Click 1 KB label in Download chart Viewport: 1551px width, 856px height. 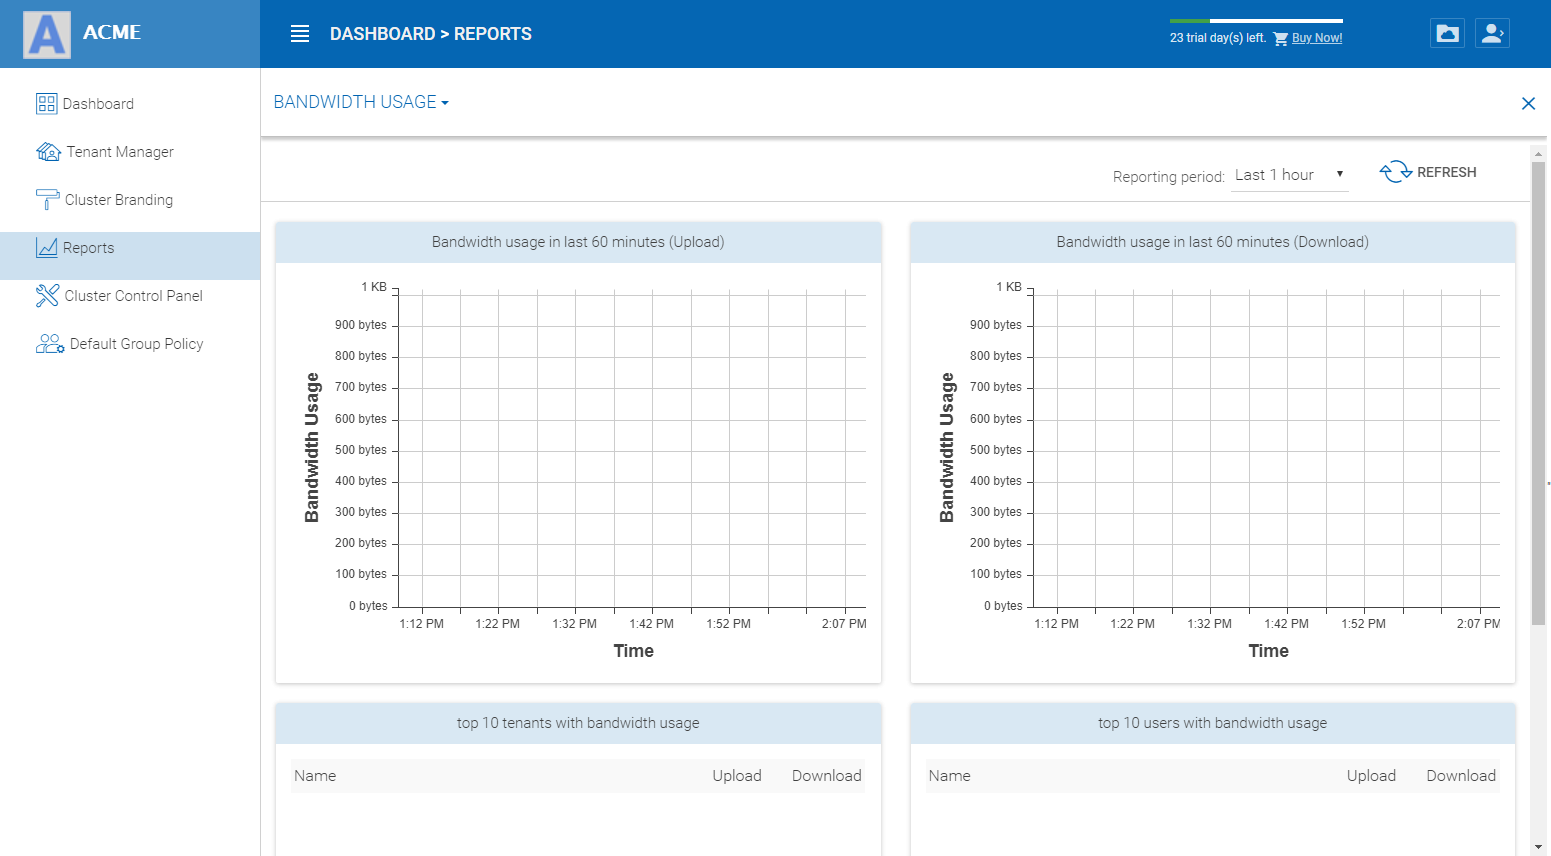click(1009, 287)
